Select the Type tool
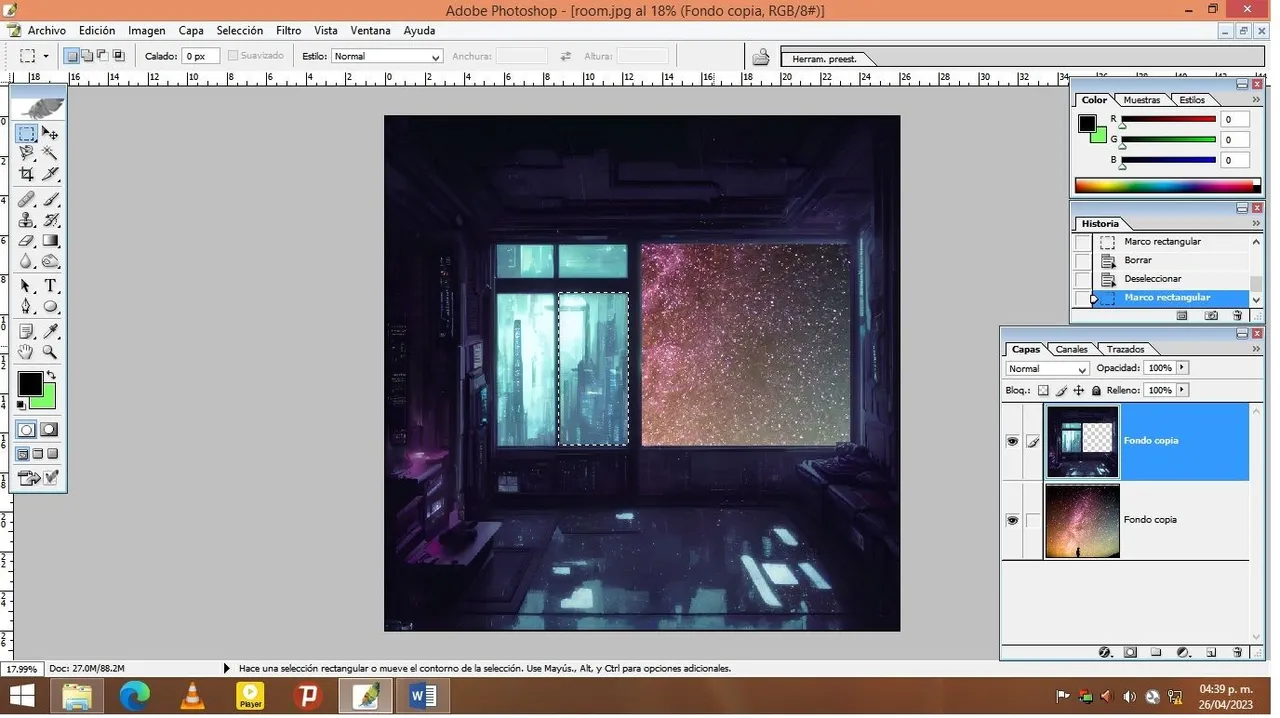This screenshot has width=1280, height=718. tap(50, 286)
